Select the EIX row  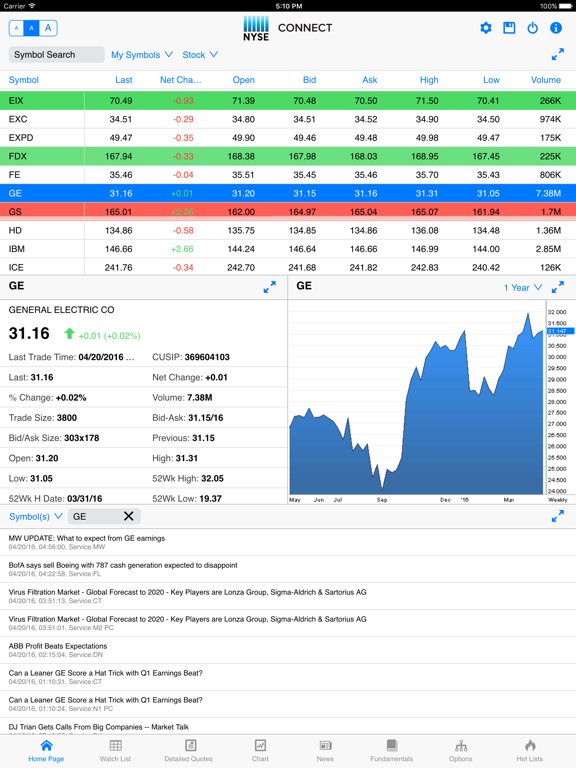click(x=288, y=100)
